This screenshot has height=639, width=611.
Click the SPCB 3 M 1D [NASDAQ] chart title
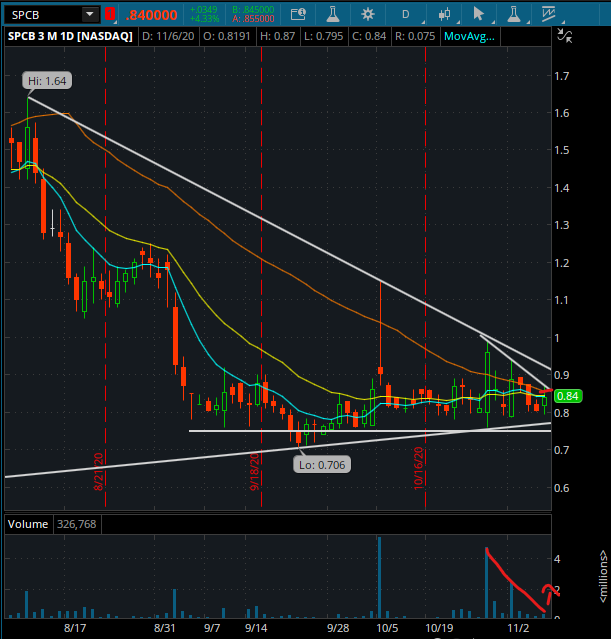coord(70,36)
